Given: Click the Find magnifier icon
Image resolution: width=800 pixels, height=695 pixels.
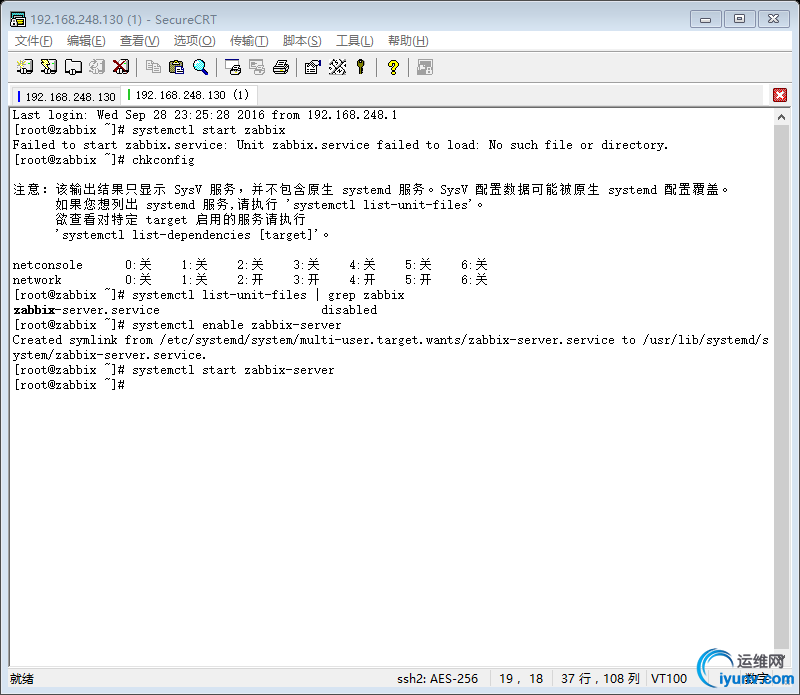Looking at the screenshot, I should pos(201,67).
